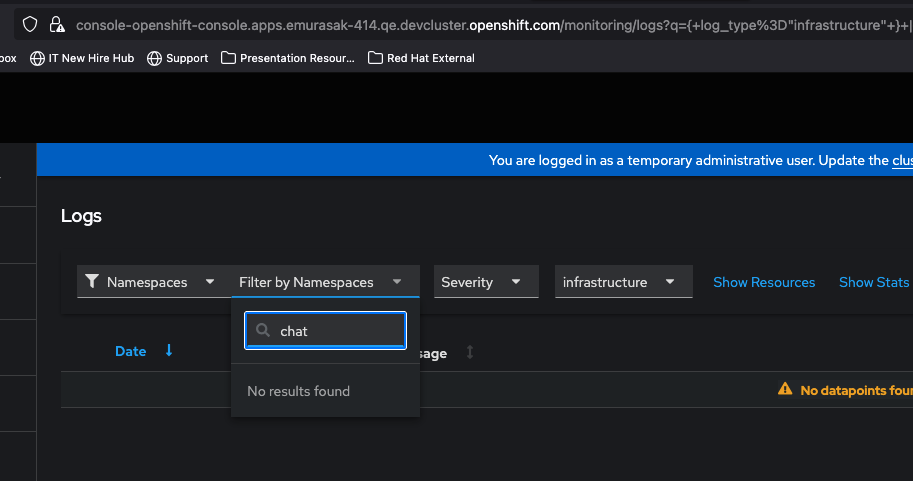Click the magnifier icon in namespace search
Image resolution: width=913 pixels, height=481 pixels.
(x=263, y=331)
